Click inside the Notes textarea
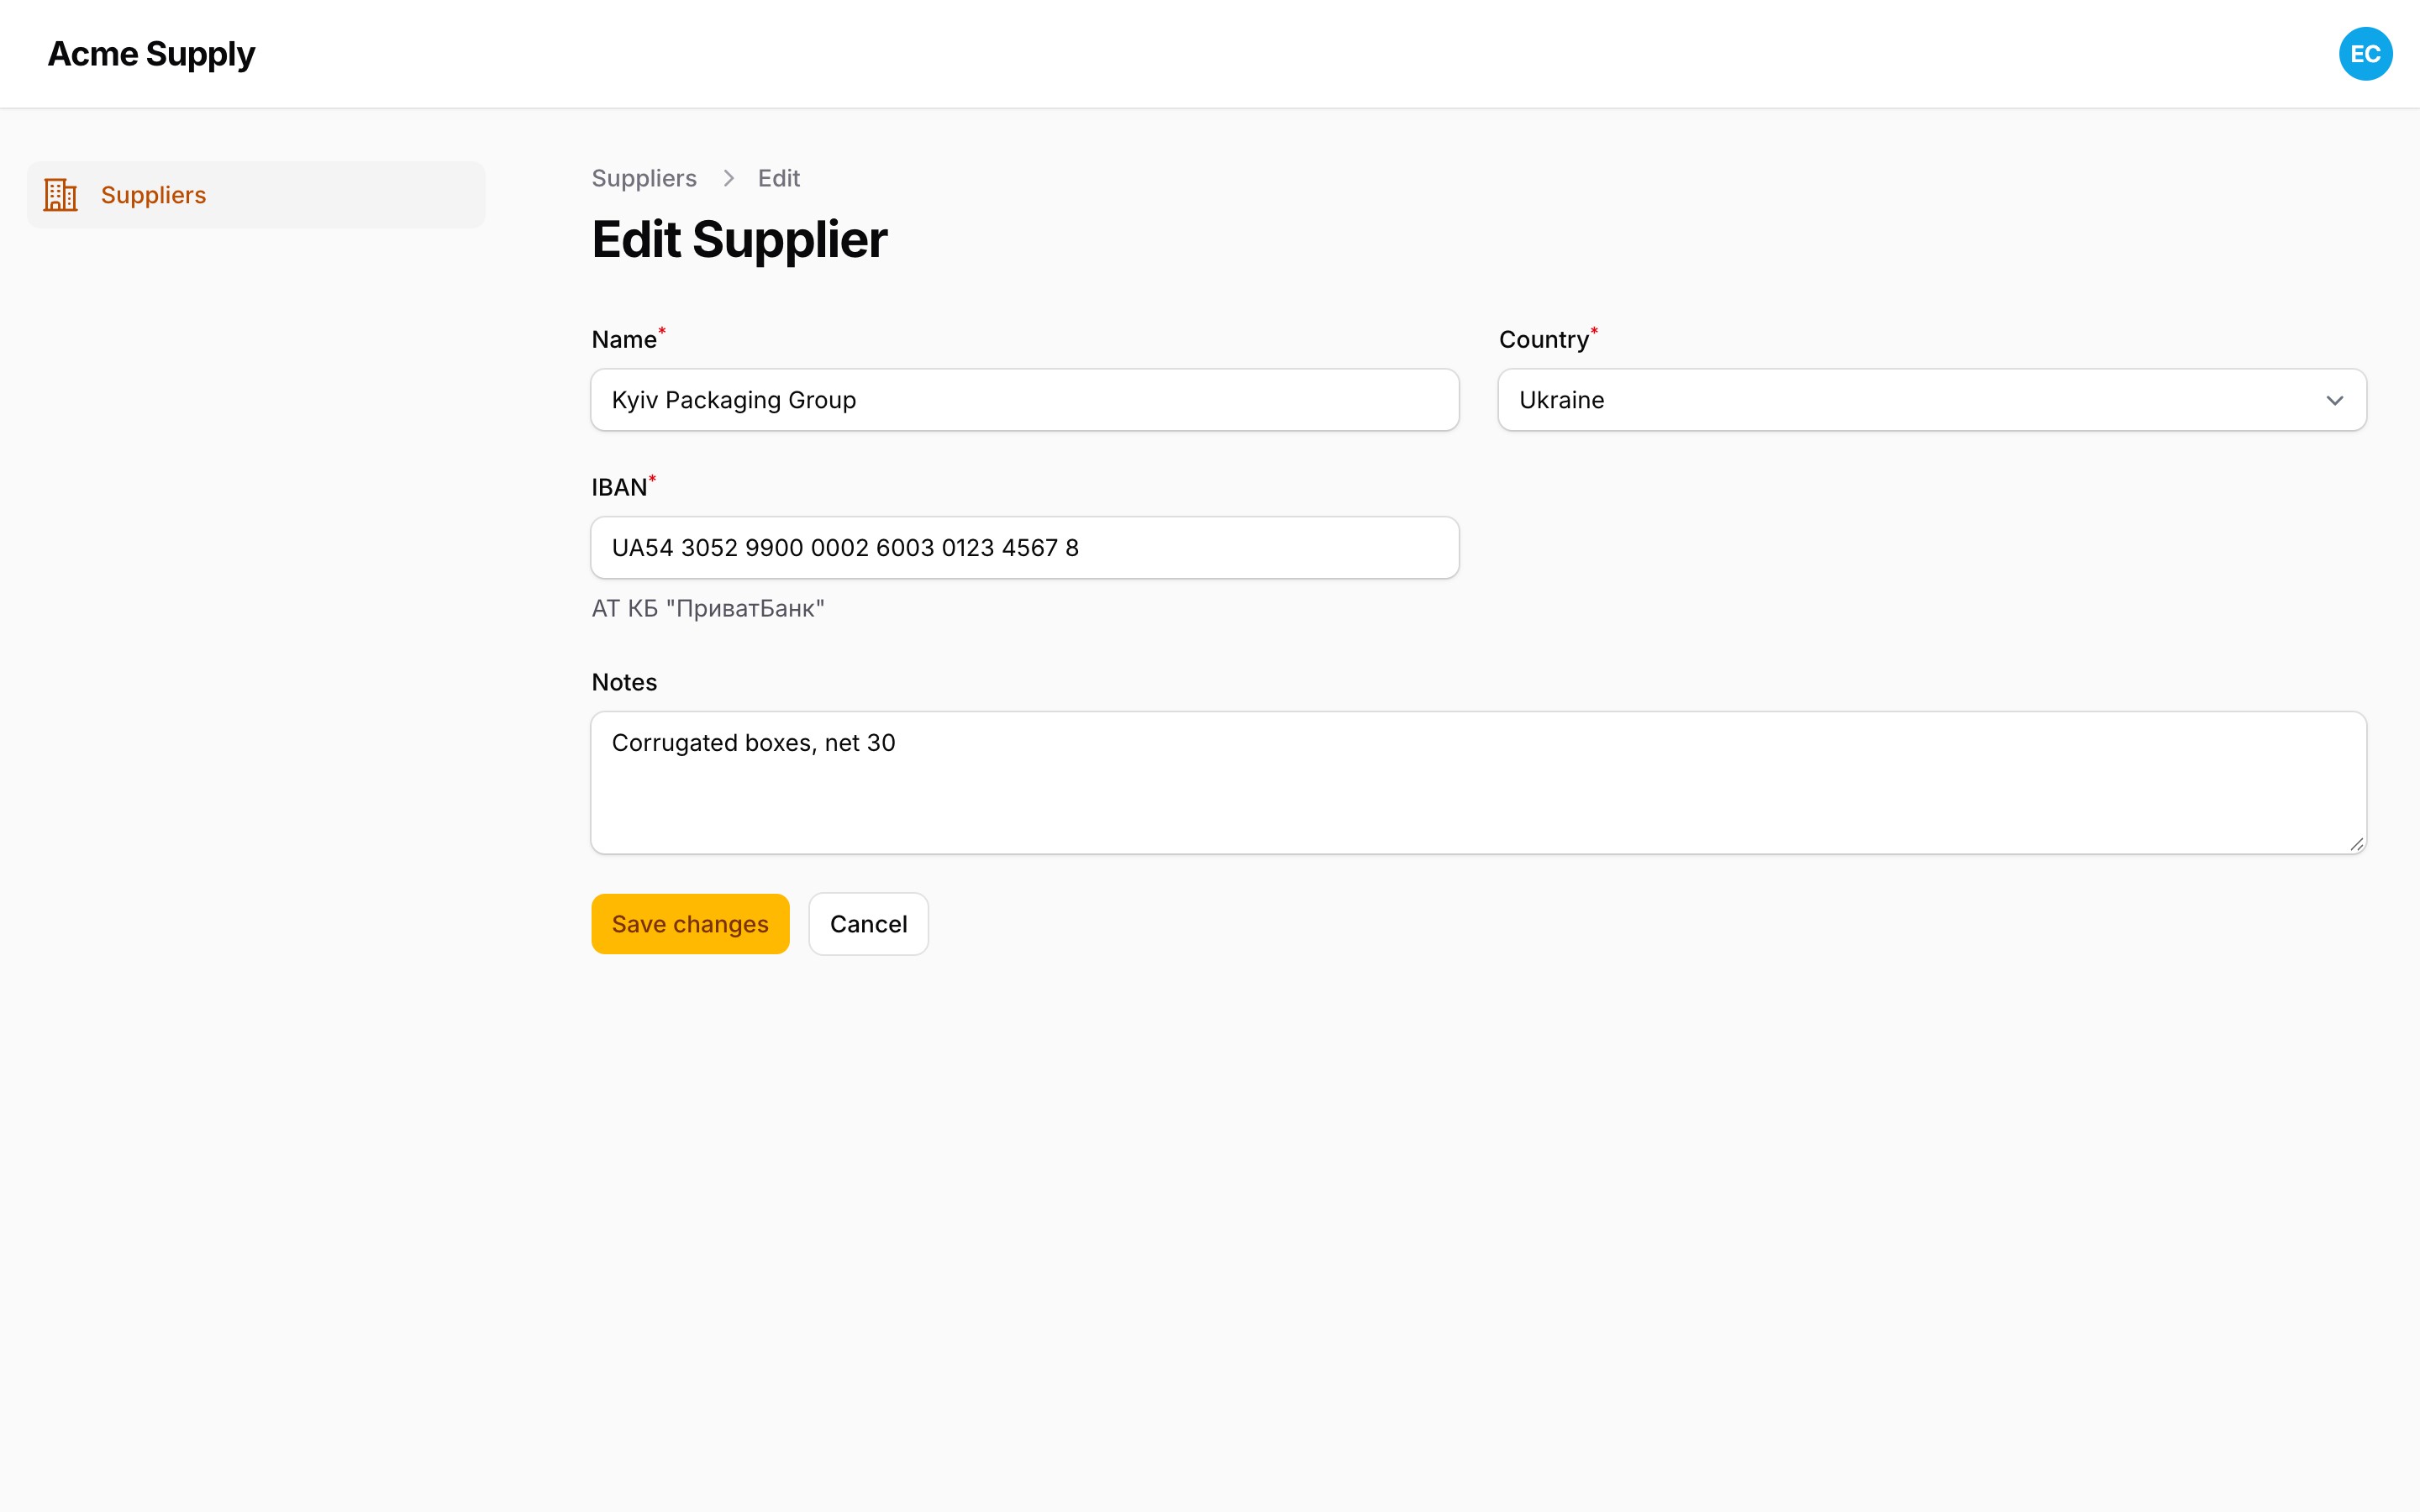Image resolution: width=2420 pixels, height=1512 pixels. 1478,783
